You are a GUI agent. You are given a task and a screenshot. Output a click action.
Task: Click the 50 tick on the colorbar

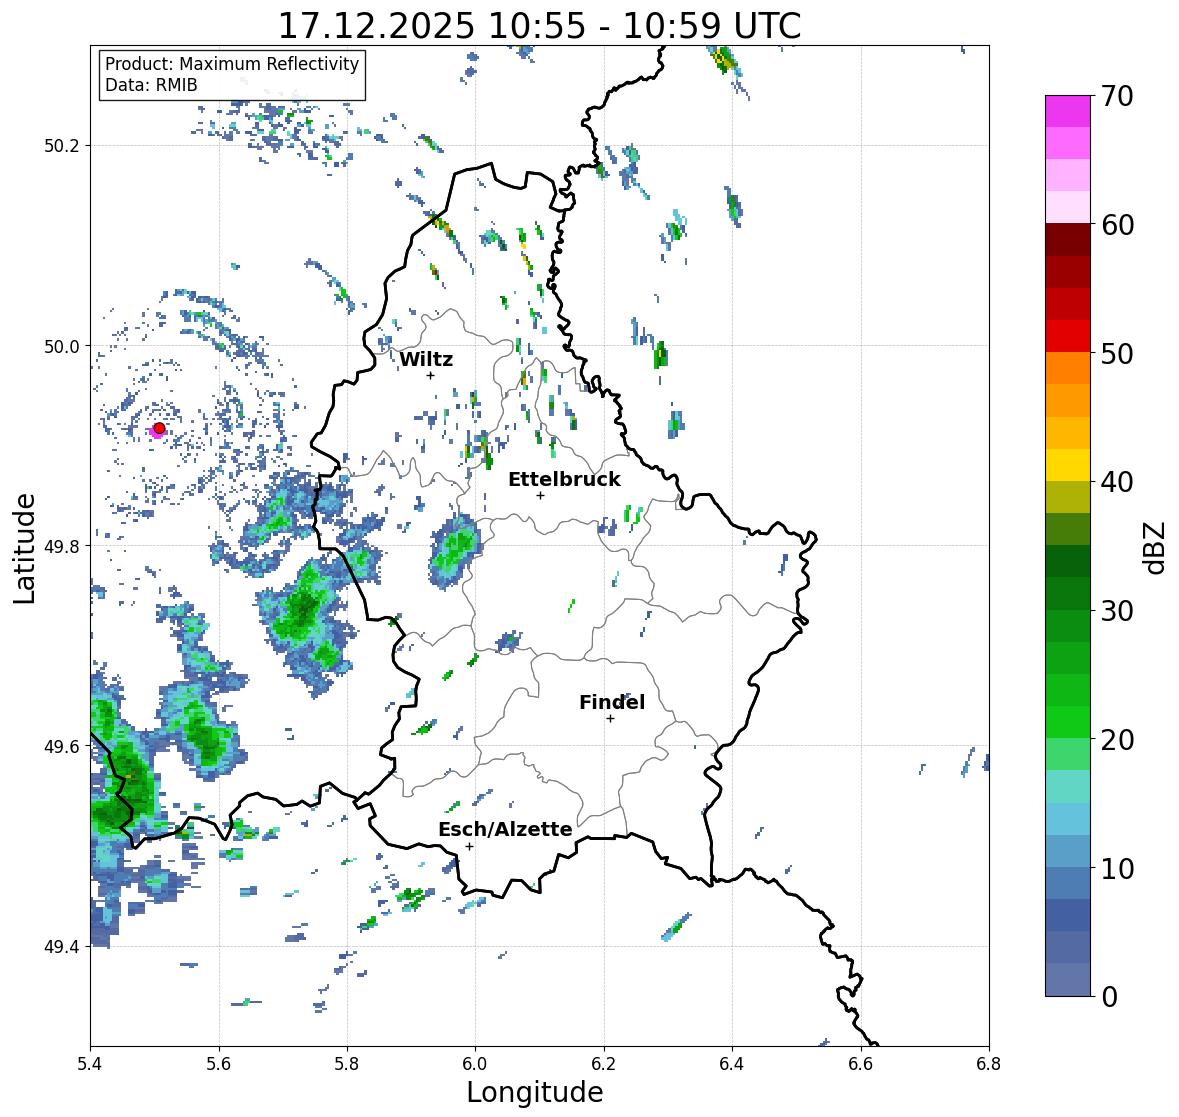(x=1117, y=353)
